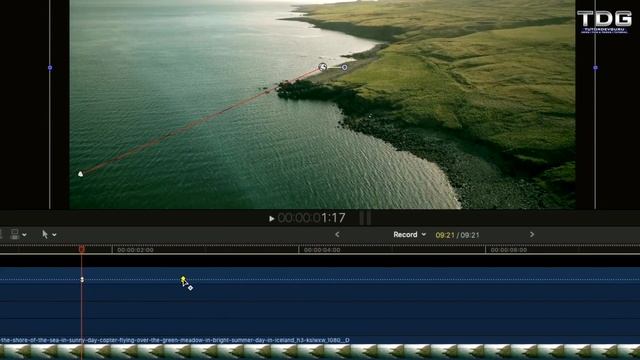640x360 pixels.
Task: Click the play button beside the timecode
Action: coord(271,219)
